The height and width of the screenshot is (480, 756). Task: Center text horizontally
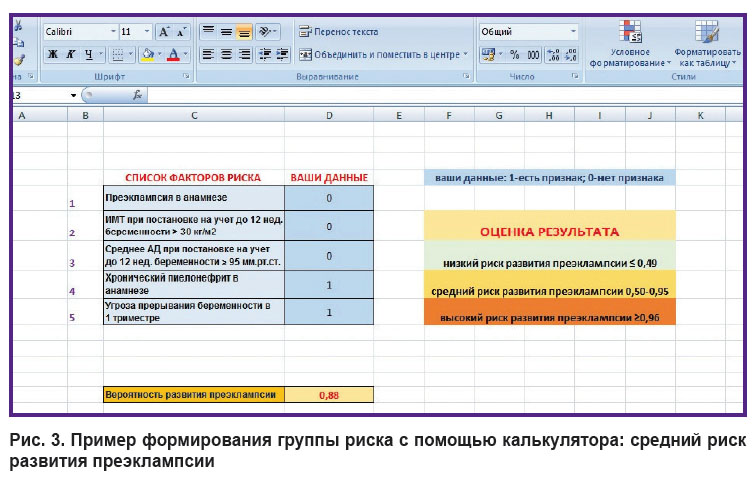(226, 54)
